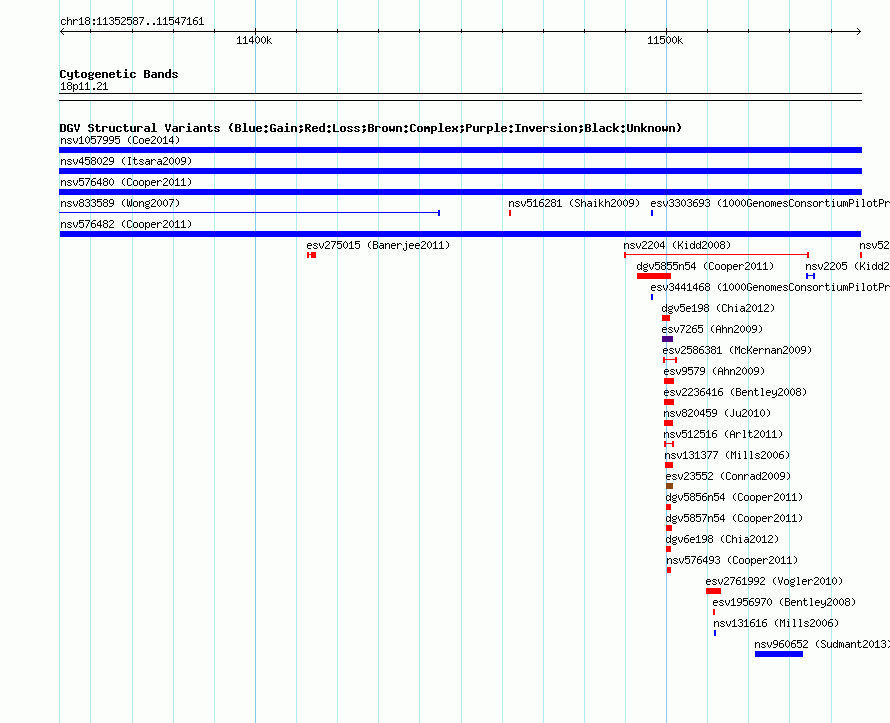
Task: Open the nsv131616 (Mills2006) label
Action: point(776,623)
